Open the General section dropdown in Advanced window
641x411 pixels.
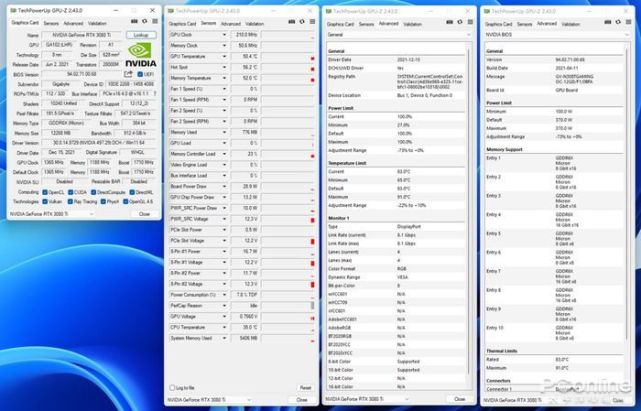398,35
